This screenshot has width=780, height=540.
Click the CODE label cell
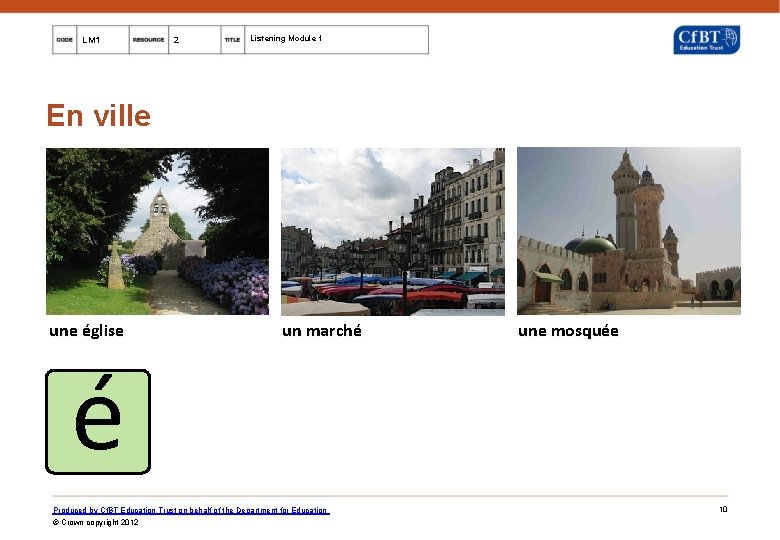[x=65, y=40]
